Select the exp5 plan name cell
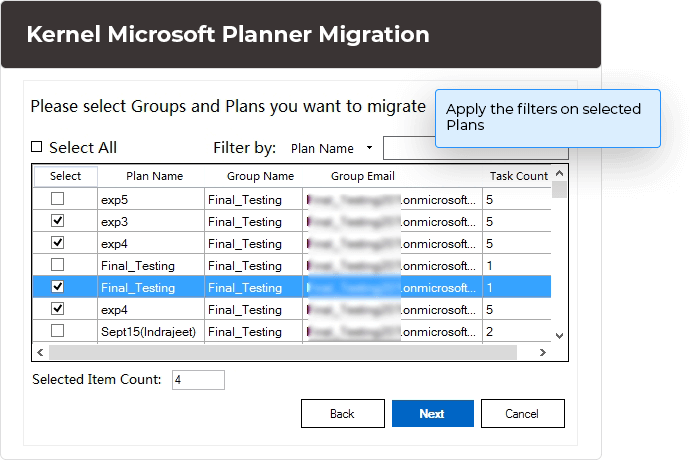The height and width of the screenshot is (460, 700). 151,199
